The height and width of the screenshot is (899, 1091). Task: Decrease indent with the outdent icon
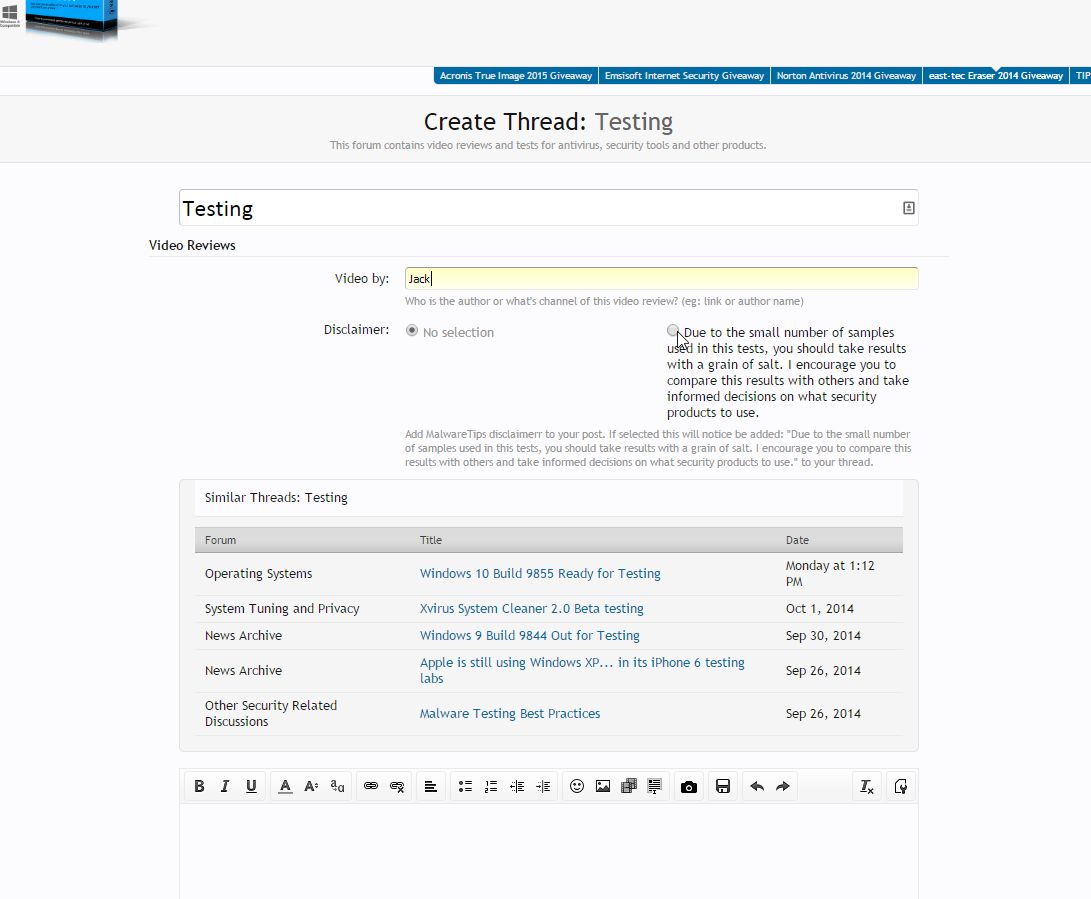coord(517,786)
